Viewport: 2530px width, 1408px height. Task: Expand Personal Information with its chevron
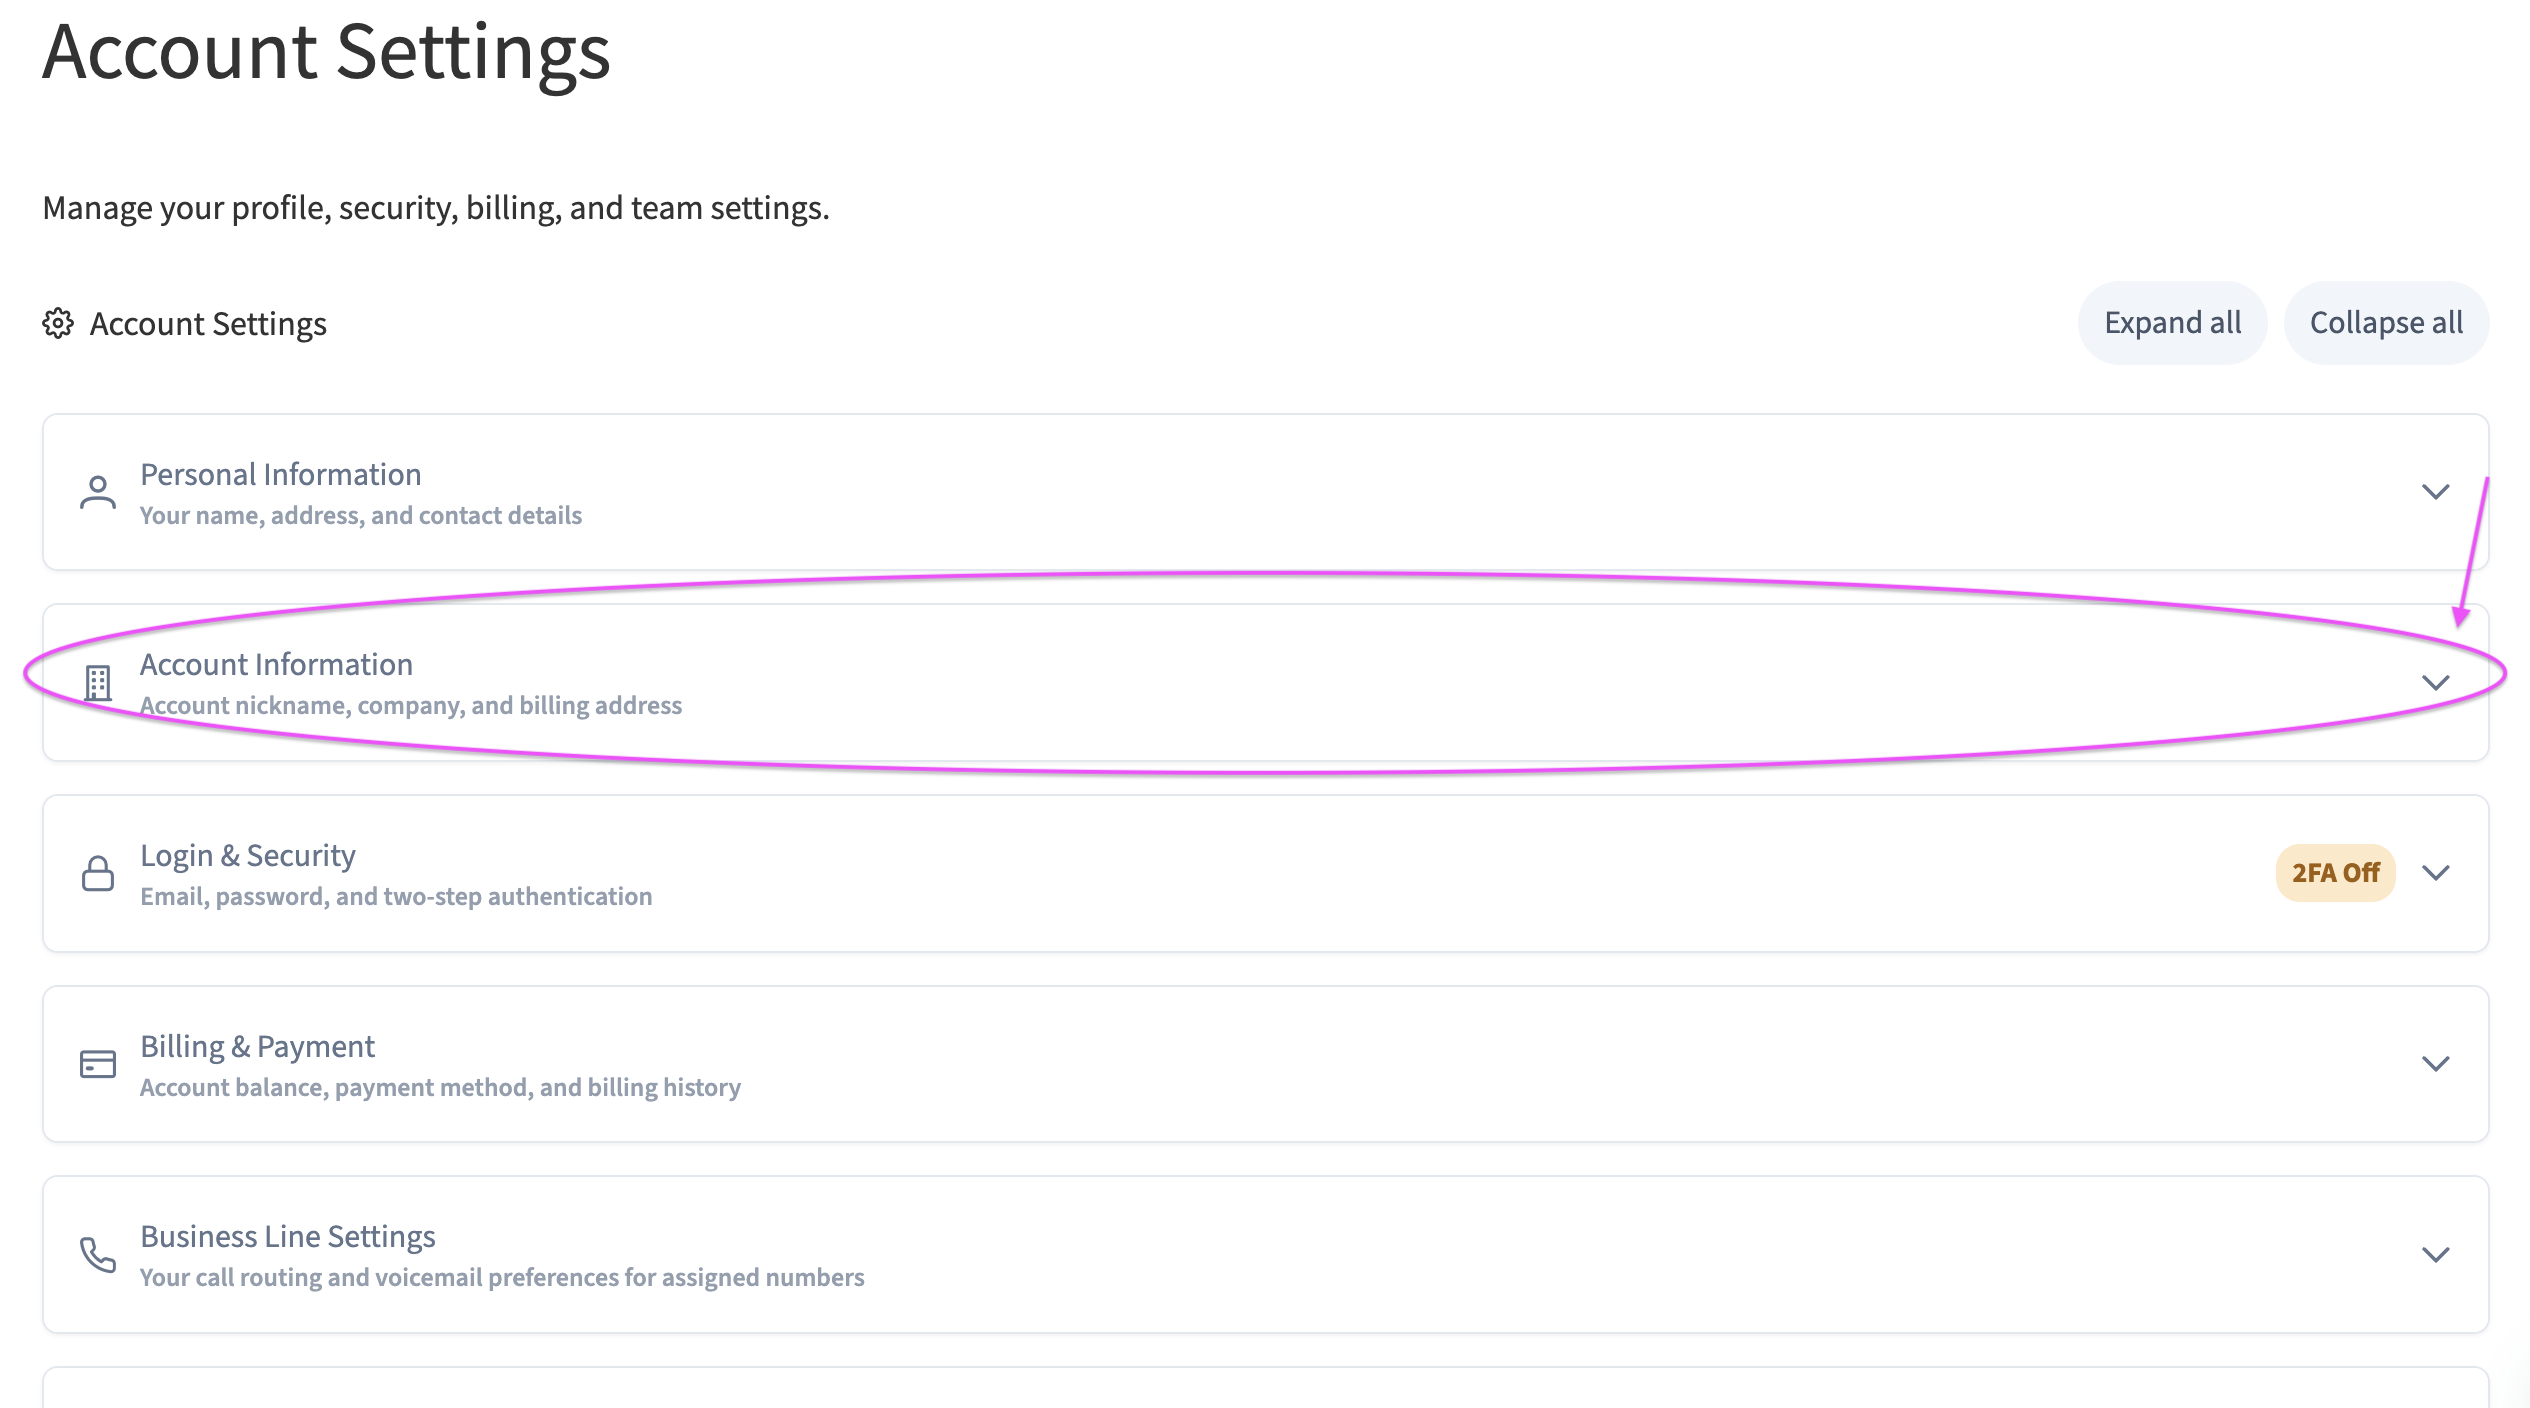(x=2436, y=492)
